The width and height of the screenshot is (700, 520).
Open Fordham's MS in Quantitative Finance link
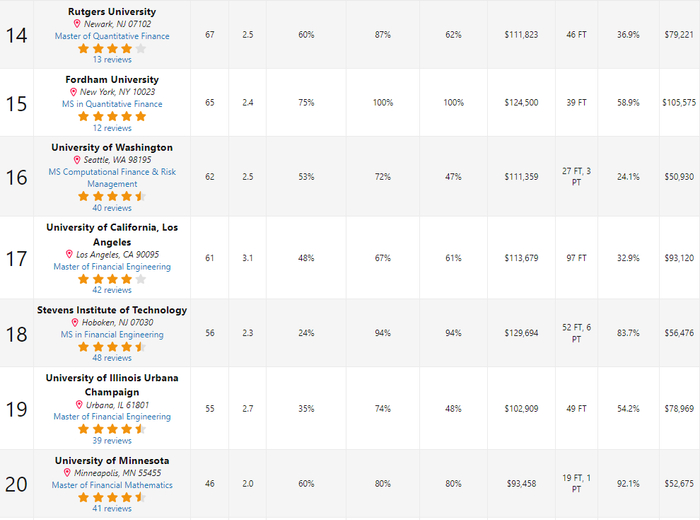point(112,104)
